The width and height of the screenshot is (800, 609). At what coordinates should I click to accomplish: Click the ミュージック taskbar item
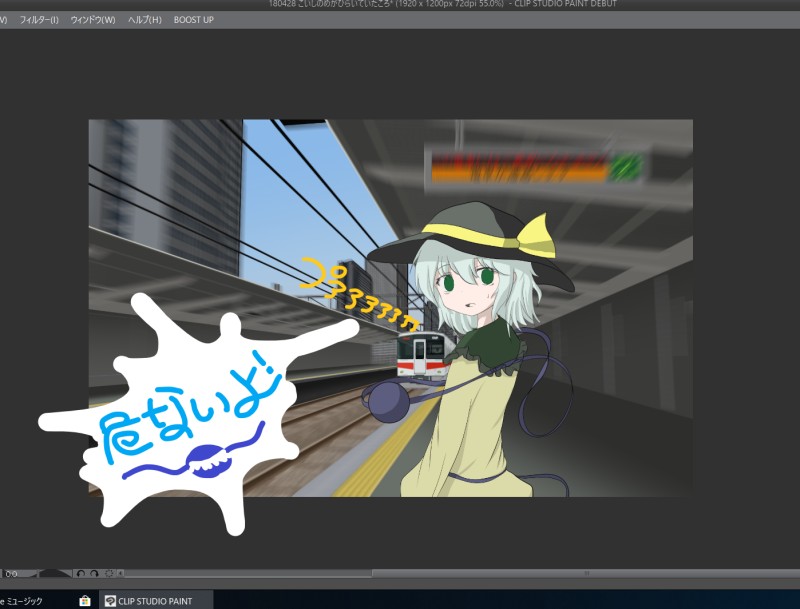click(21, 601)
